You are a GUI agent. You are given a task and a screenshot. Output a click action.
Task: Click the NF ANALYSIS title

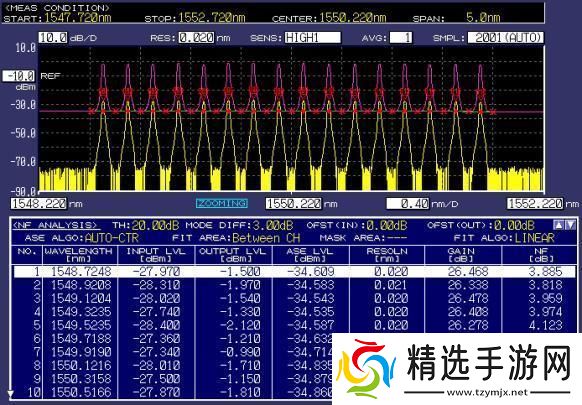pyautogui.click(x=56, y=225)
